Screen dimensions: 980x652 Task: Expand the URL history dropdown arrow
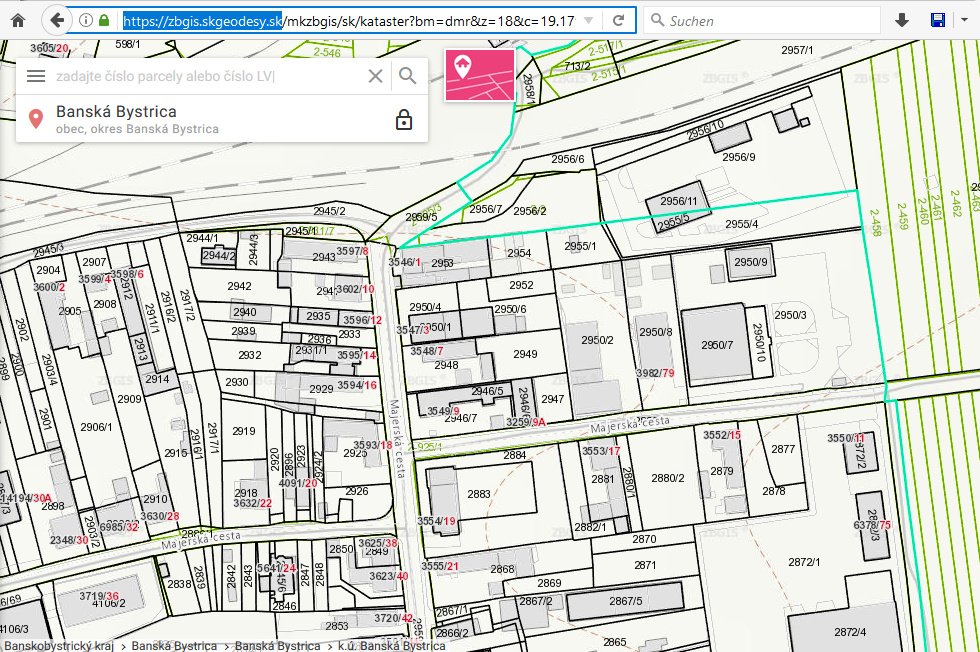[x=588, y=20]
